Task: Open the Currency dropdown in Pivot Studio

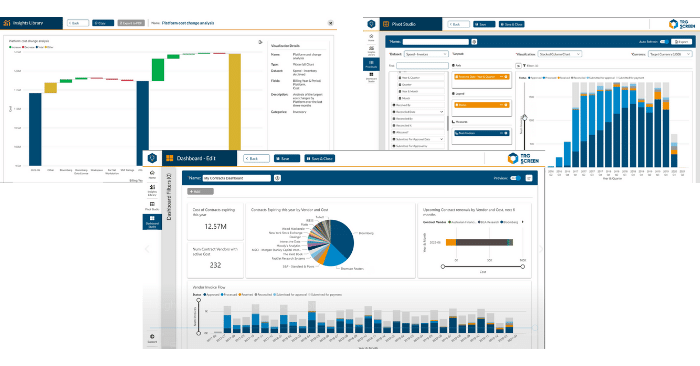Action: [670, 54]
